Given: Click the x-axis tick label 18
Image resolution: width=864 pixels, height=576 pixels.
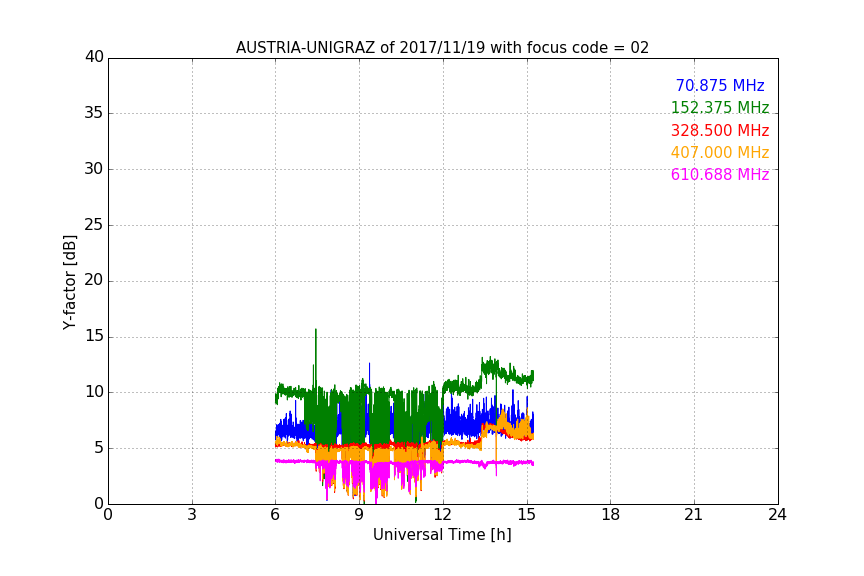Looking at the screenshot, I should (x=610, y=515).
